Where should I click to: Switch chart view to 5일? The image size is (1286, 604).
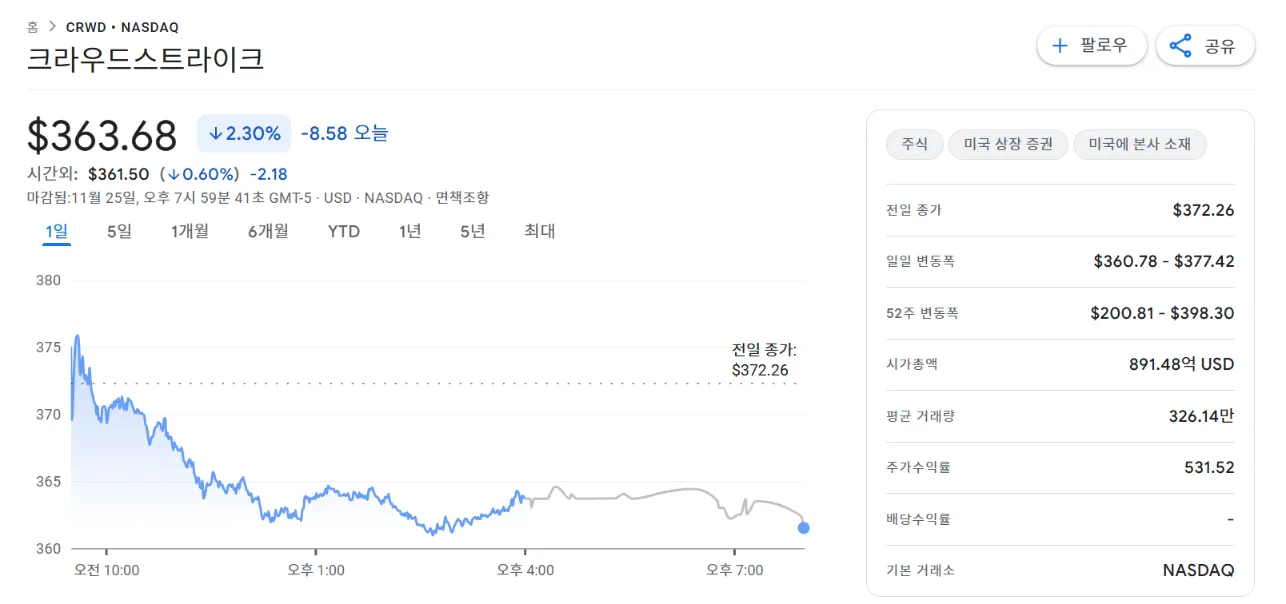pyautogui.click(x=117, y=231)
